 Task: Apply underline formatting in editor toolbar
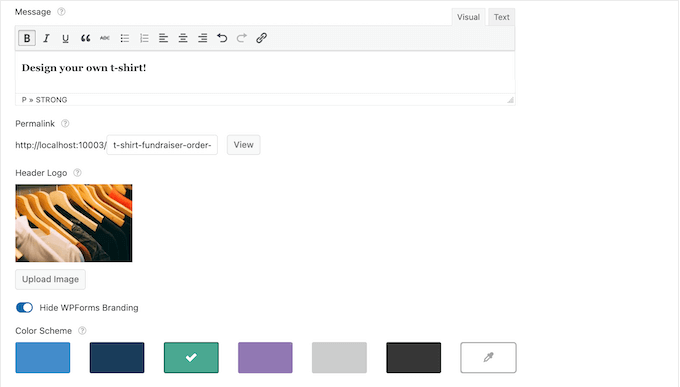[x=65, y=38]
